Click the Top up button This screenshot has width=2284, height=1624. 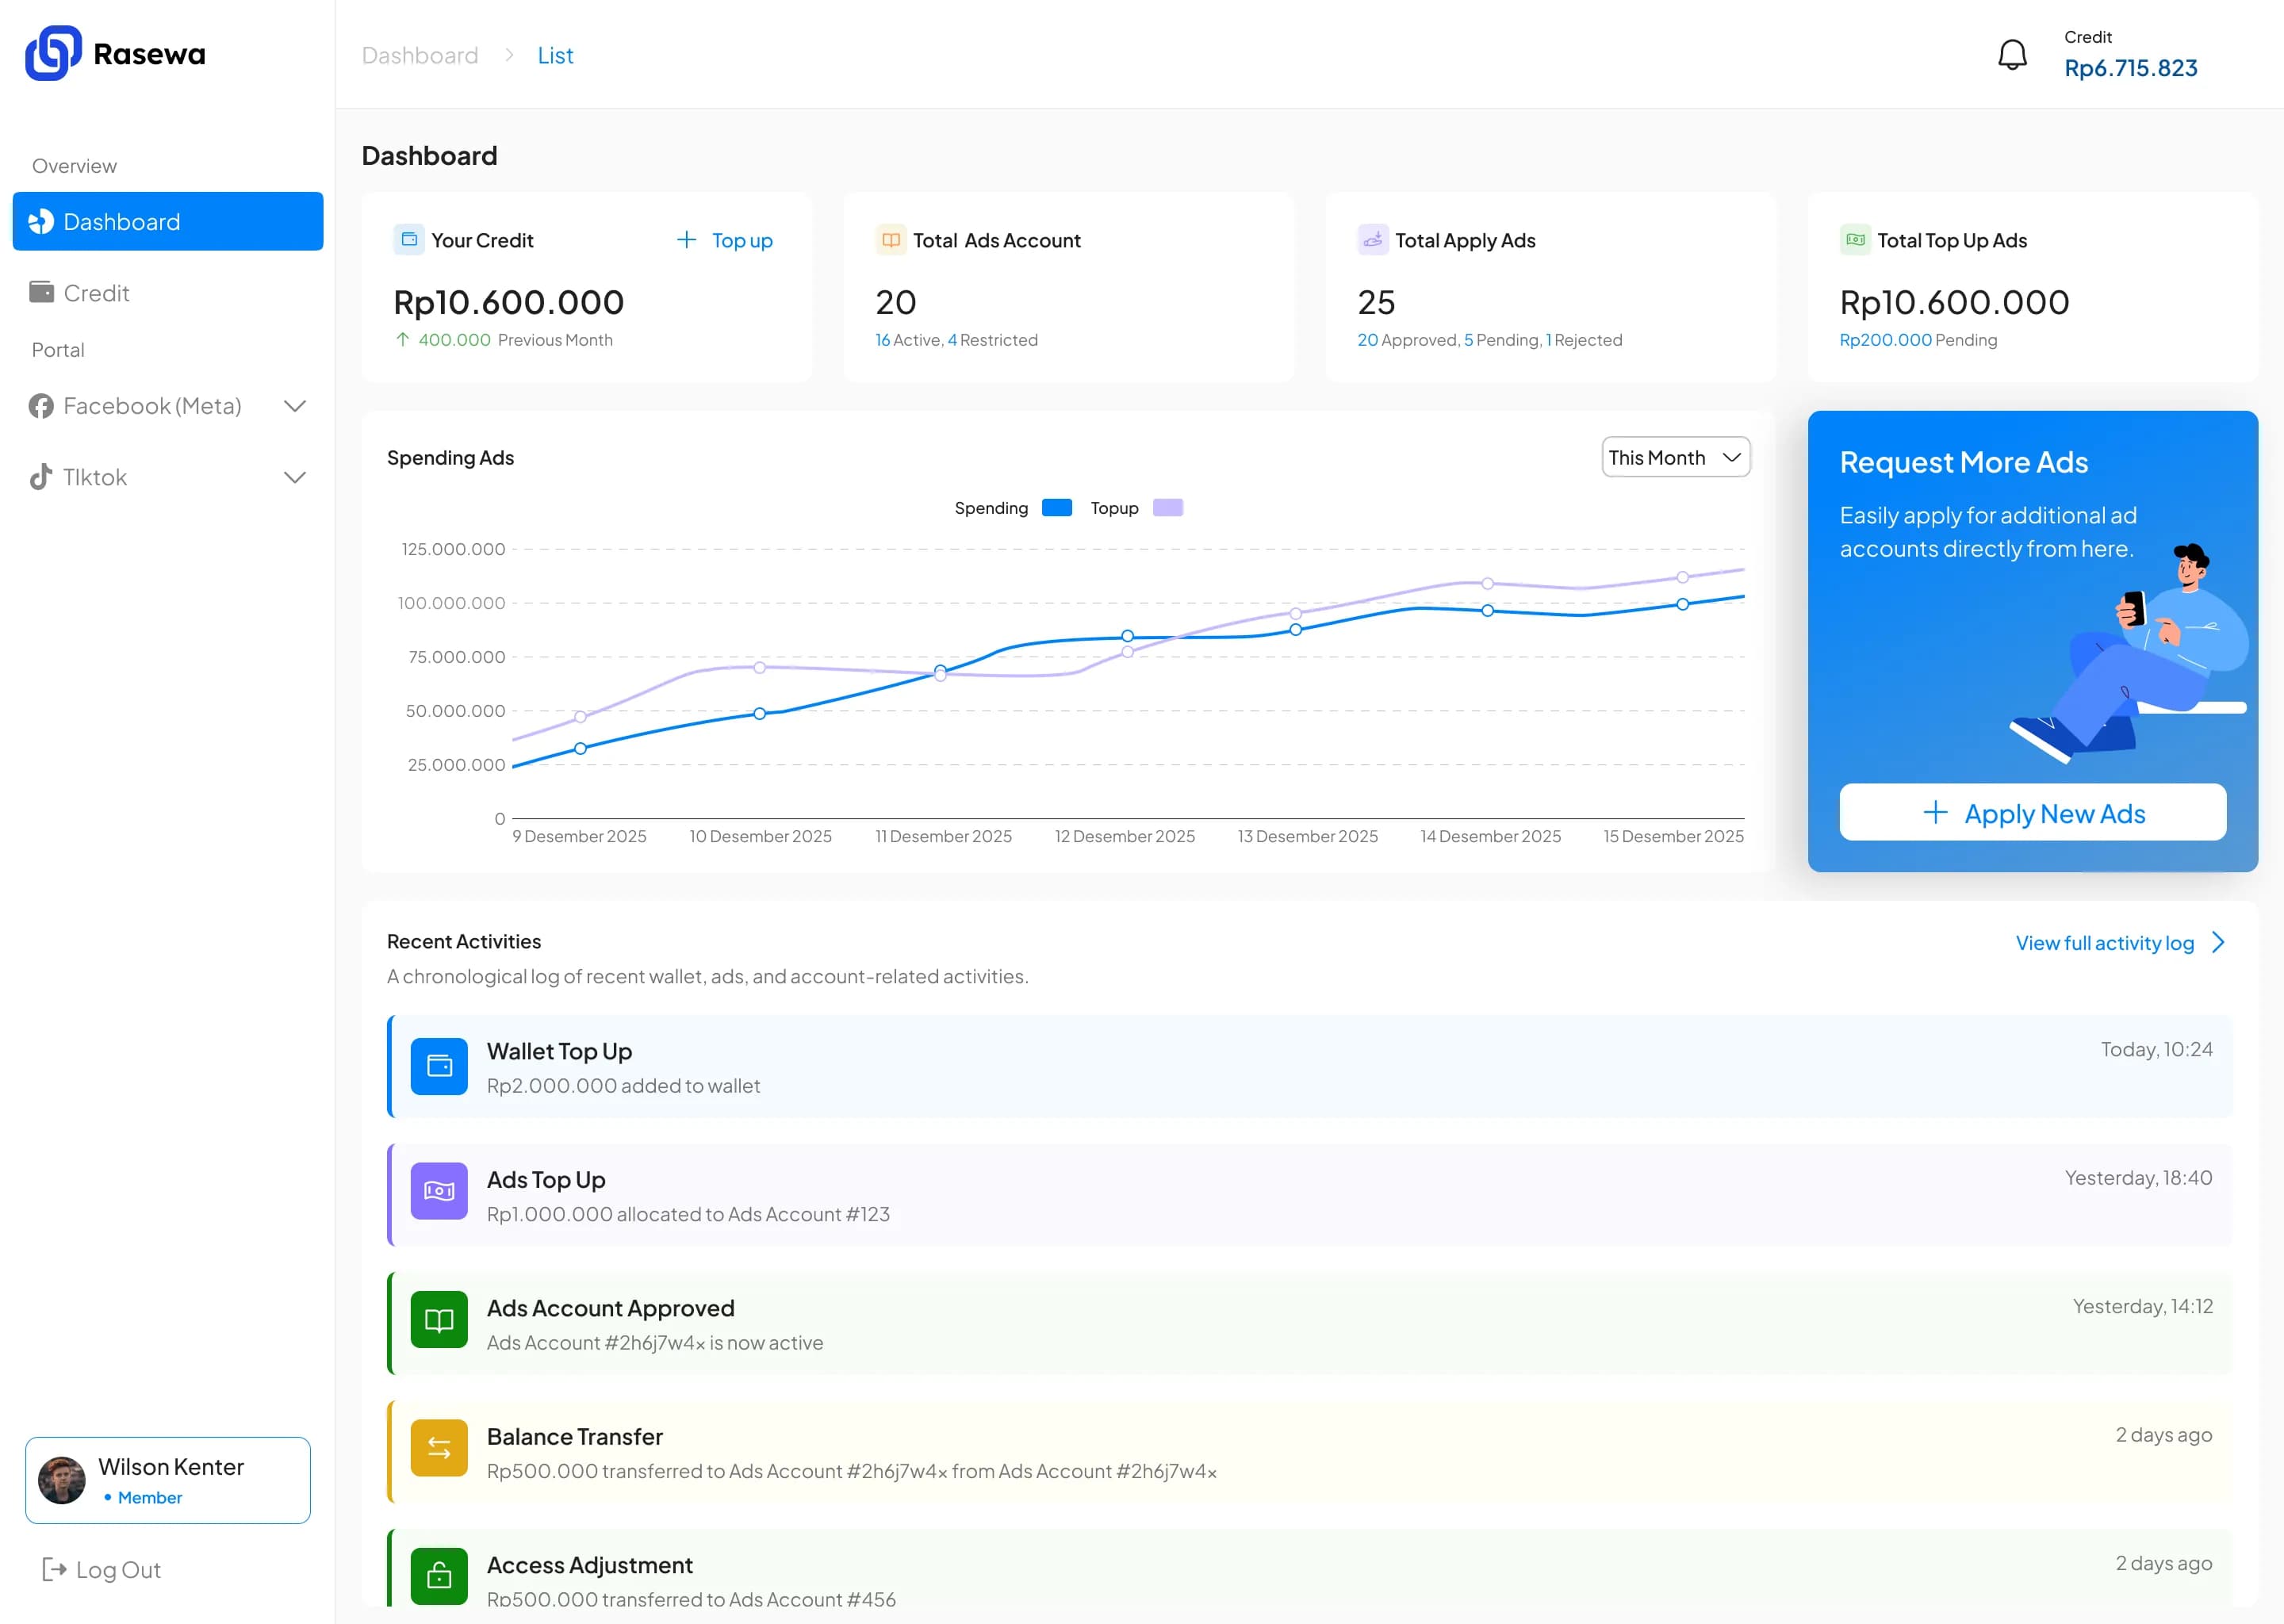[x=725, y=240]
